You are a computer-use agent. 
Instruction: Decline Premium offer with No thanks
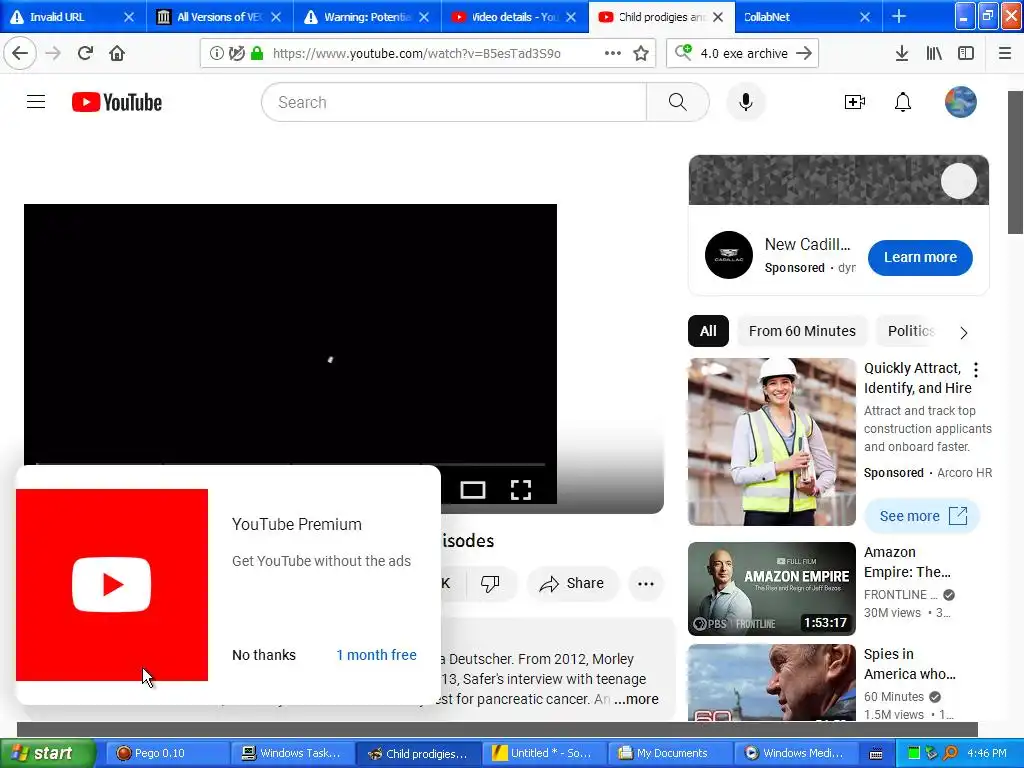pos(264,655)
